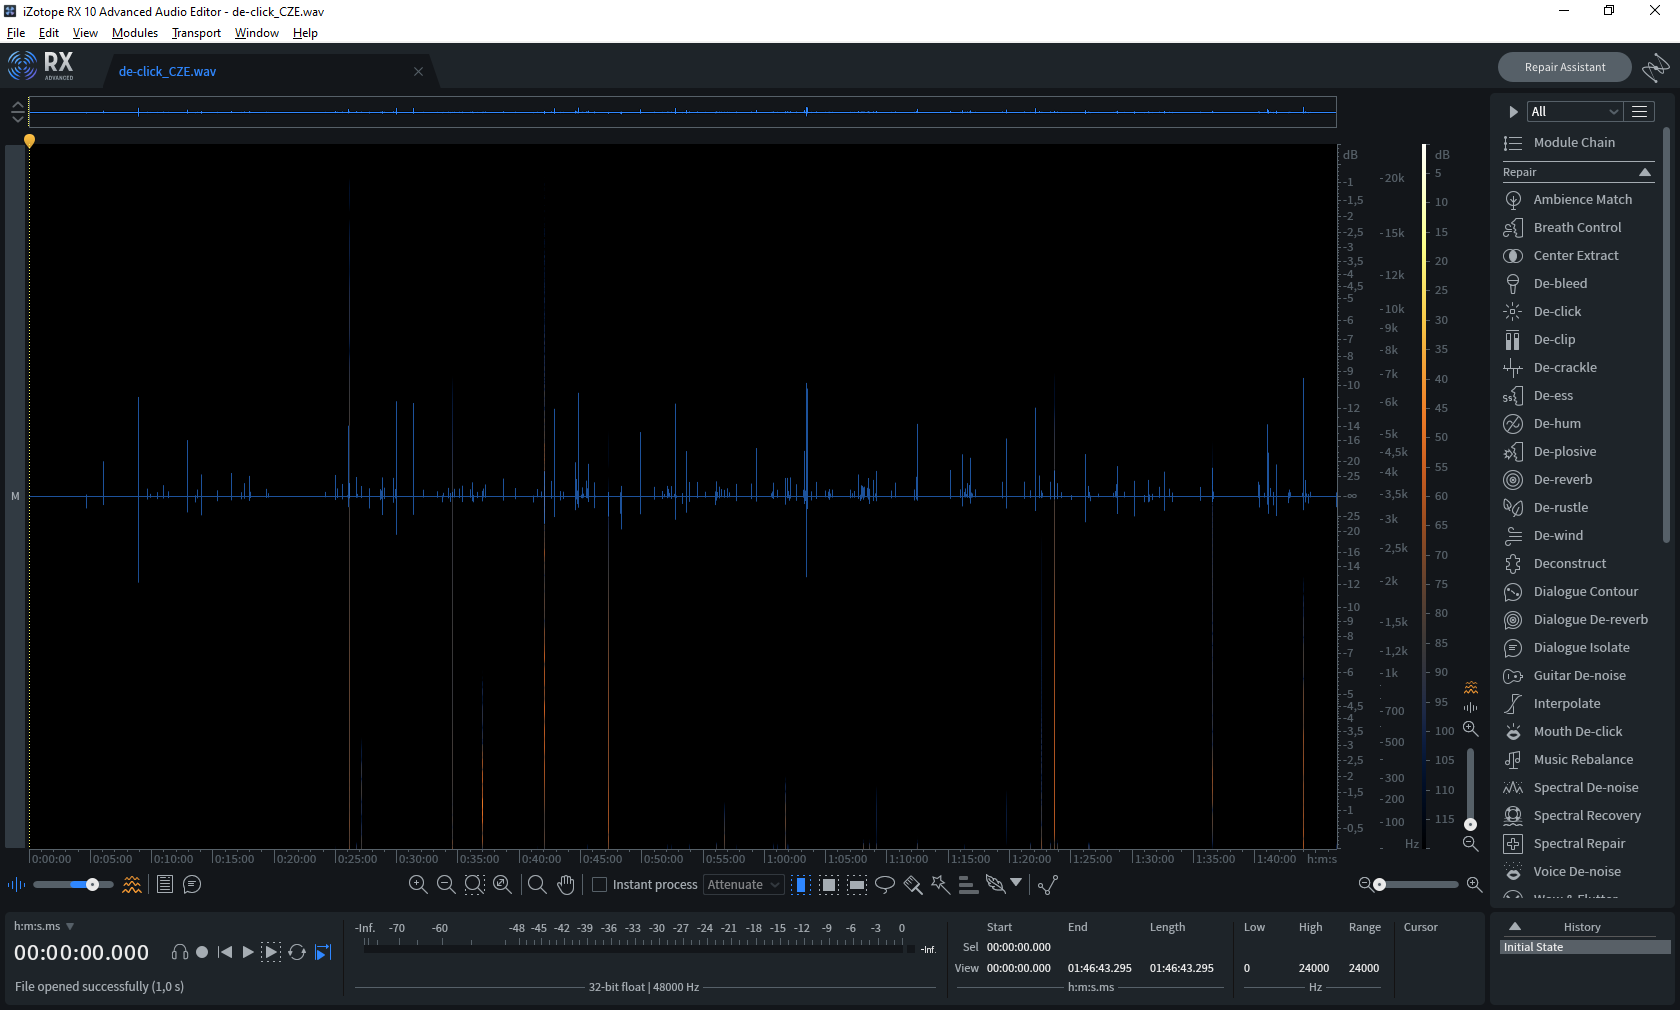Toggle the record button
This screenshot has height=1010, width=1680.
(x=202, y=952)
